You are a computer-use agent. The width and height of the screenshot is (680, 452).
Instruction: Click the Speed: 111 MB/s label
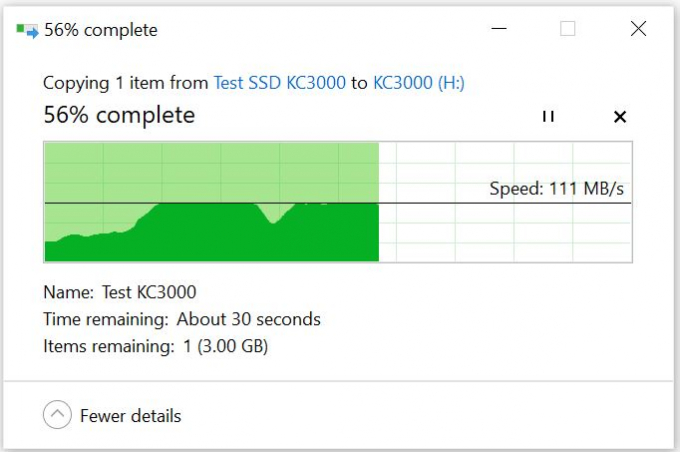click(556, 189)
